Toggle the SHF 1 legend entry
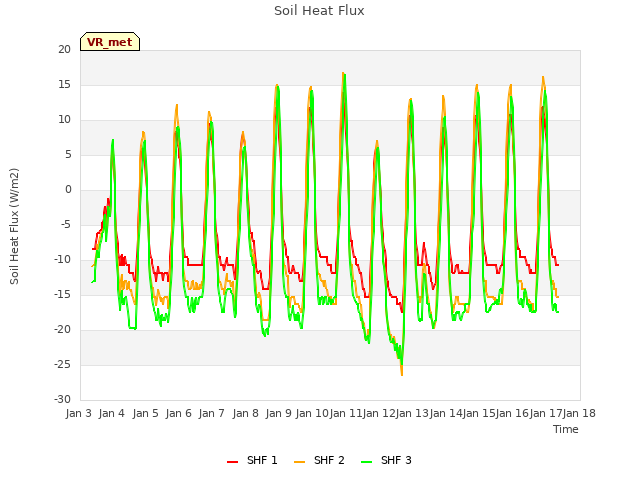This screenshot has width=640, height=480. [x=252, y=460]
